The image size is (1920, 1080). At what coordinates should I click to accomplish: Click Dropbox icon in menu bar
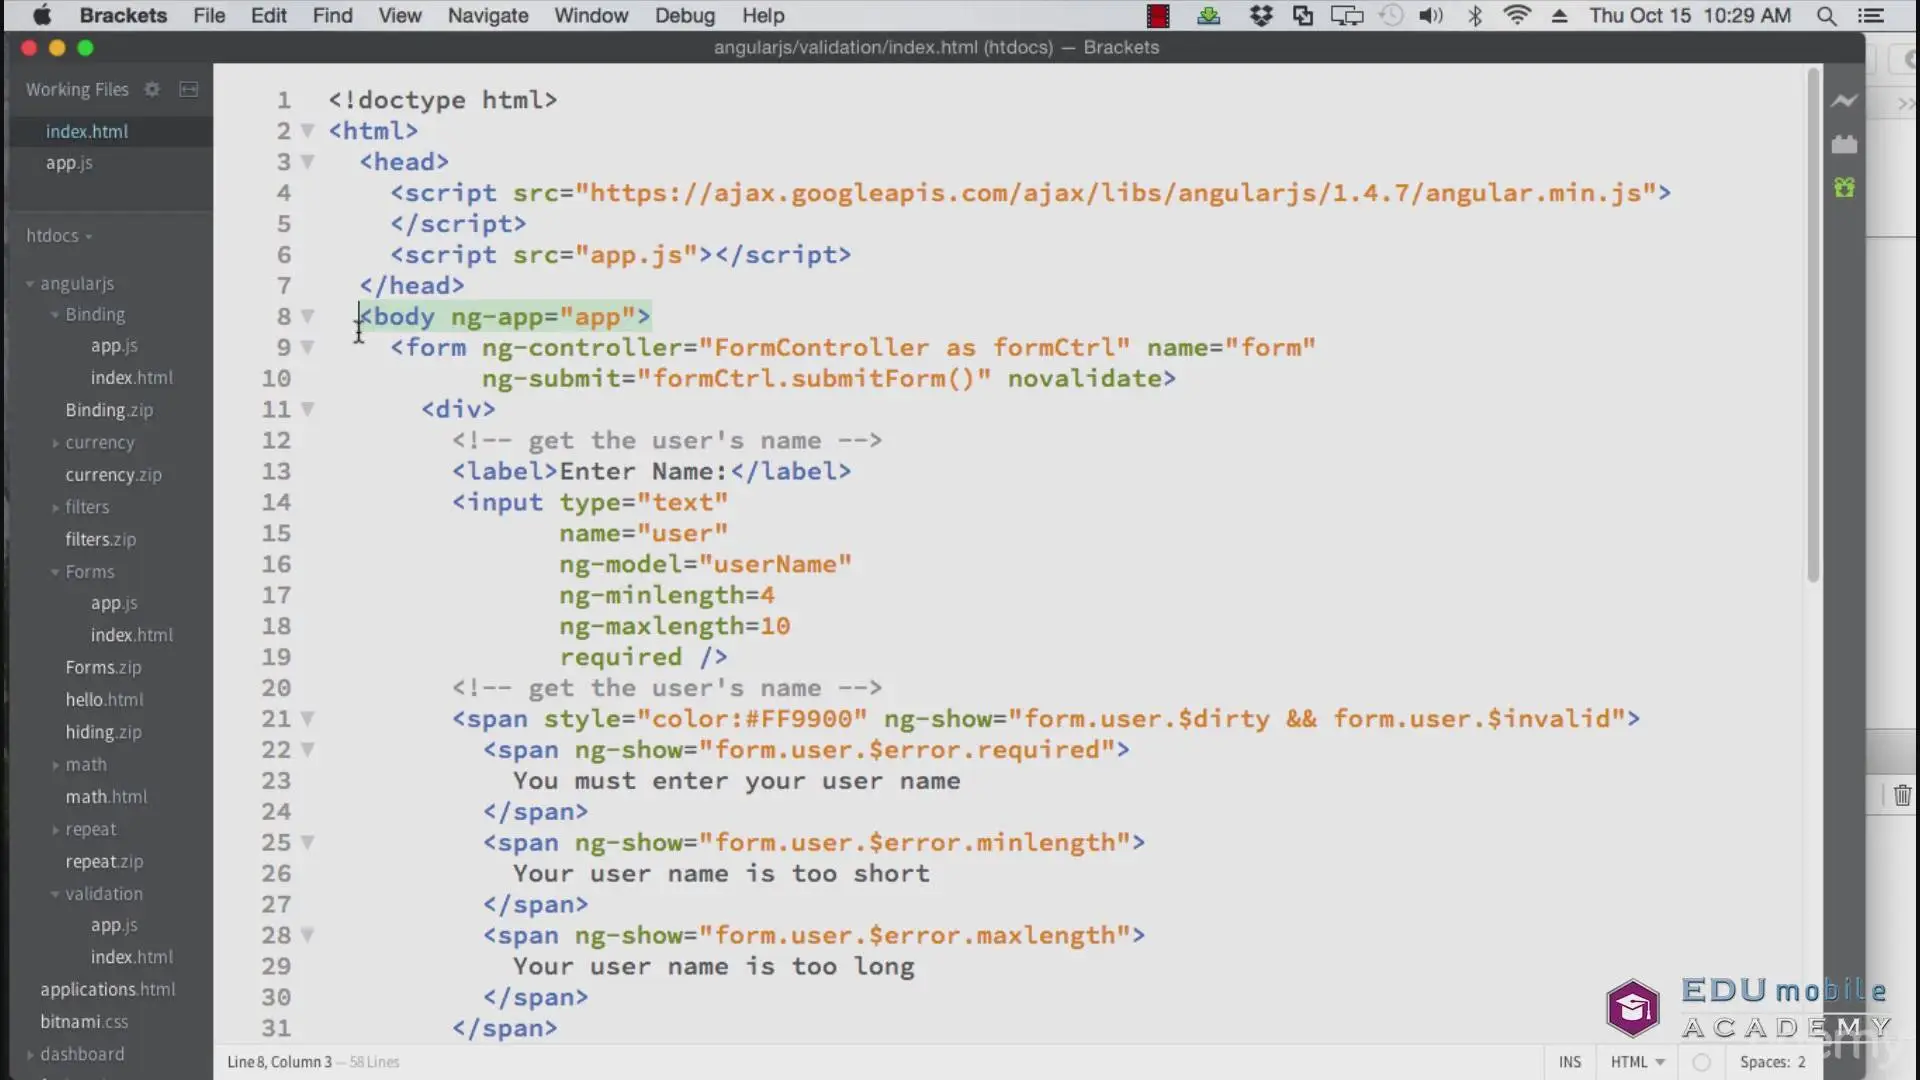click(1261, 16)
